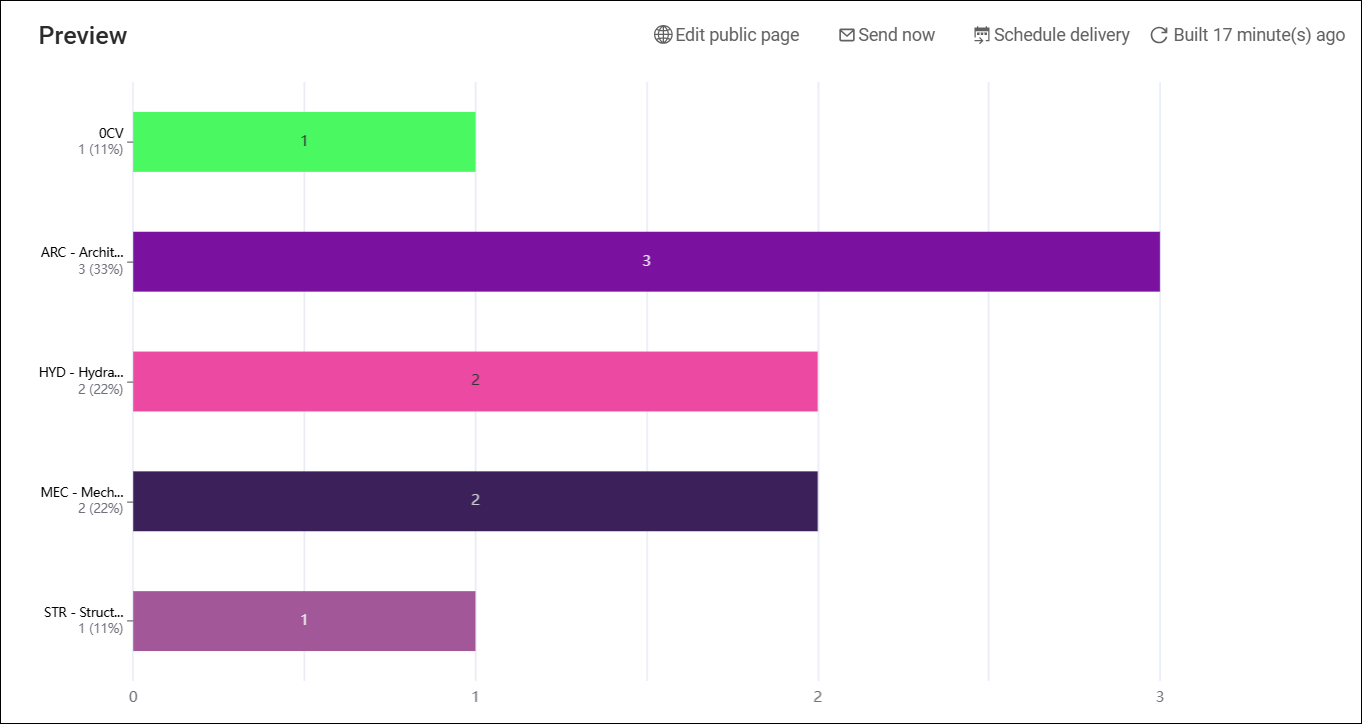1362x724 pixels.
Task: Click the 0CV axis label
Action: pos(111,133)
